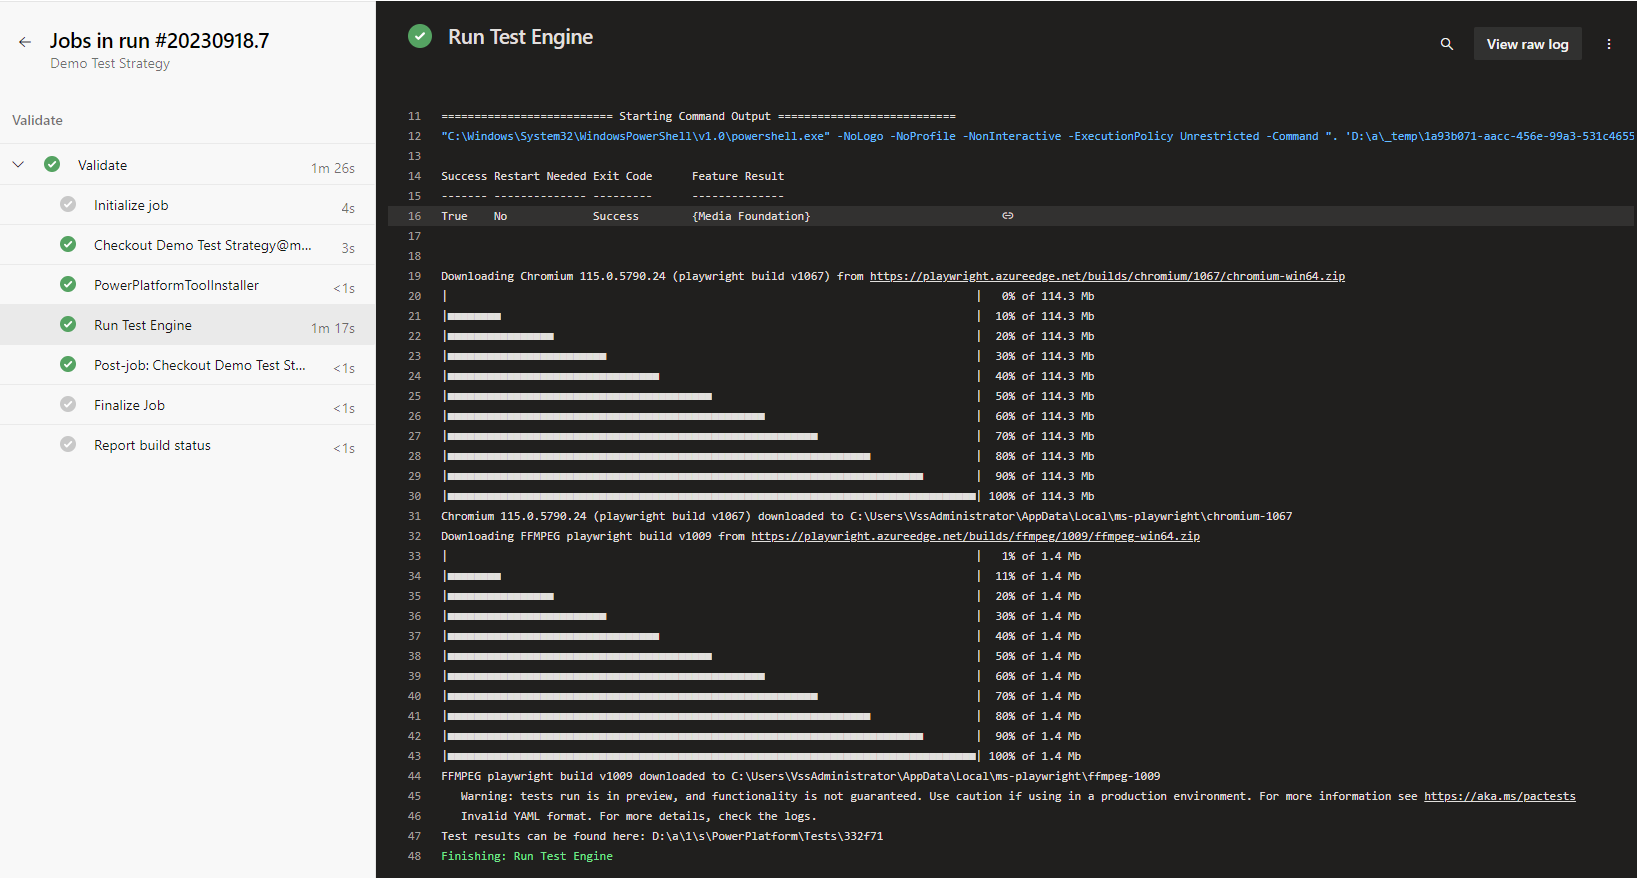The height and width of the screenshot is (878, 1637).
Task: Click green success icon beside Run Test Engine title
Action: (420, 37)
